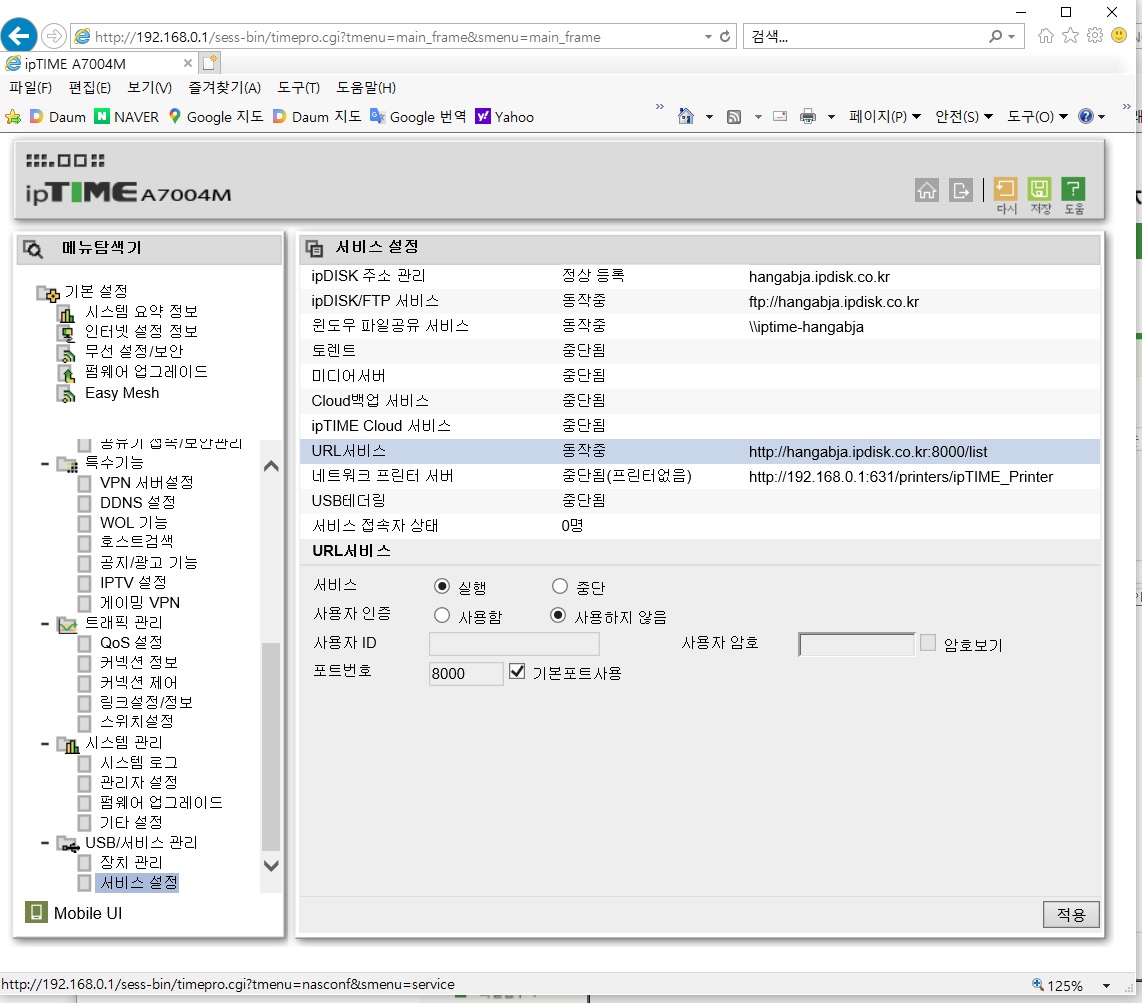
Task: Uncheck the 기본포트사용 checkbox
Action: tap(516, 672)
